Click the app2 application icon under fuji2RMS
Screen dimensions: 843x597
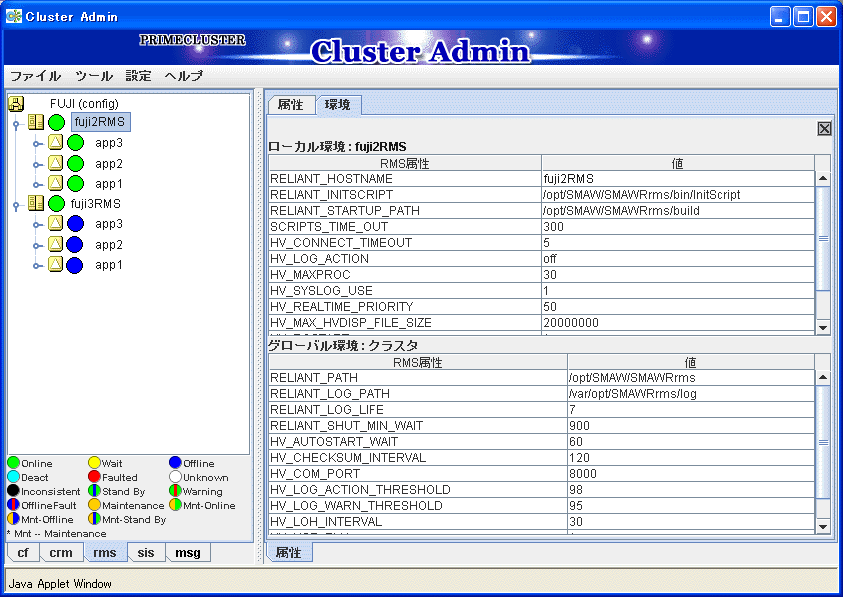[x=55, y=163]
